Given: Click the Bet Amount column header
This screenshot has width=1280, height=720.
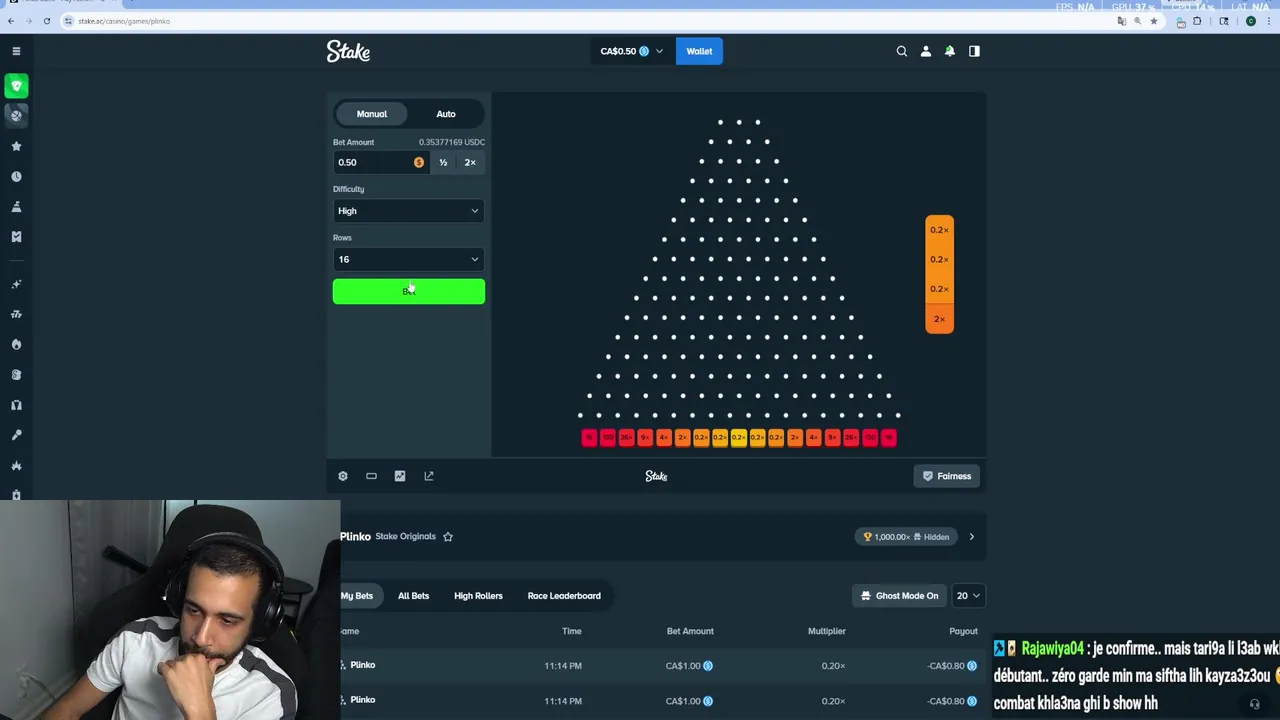Looking at the screenshot, I should coord(690,631).
